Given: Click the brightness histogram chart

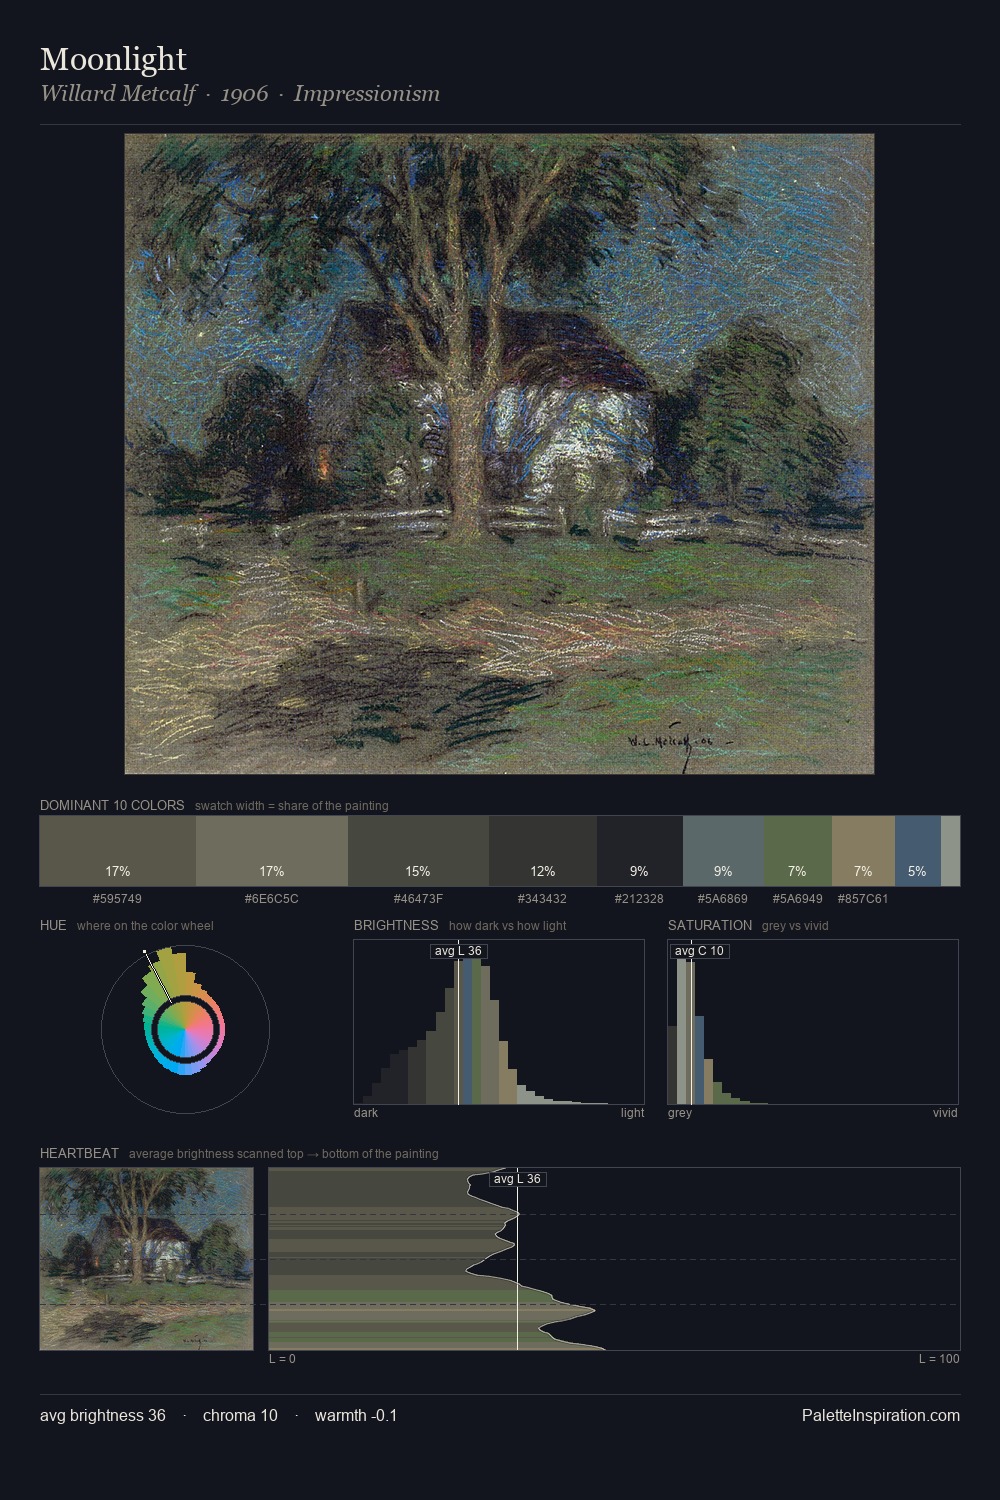Looking at the screenshot, I should pyautogui.click(x=499, y=1022).
